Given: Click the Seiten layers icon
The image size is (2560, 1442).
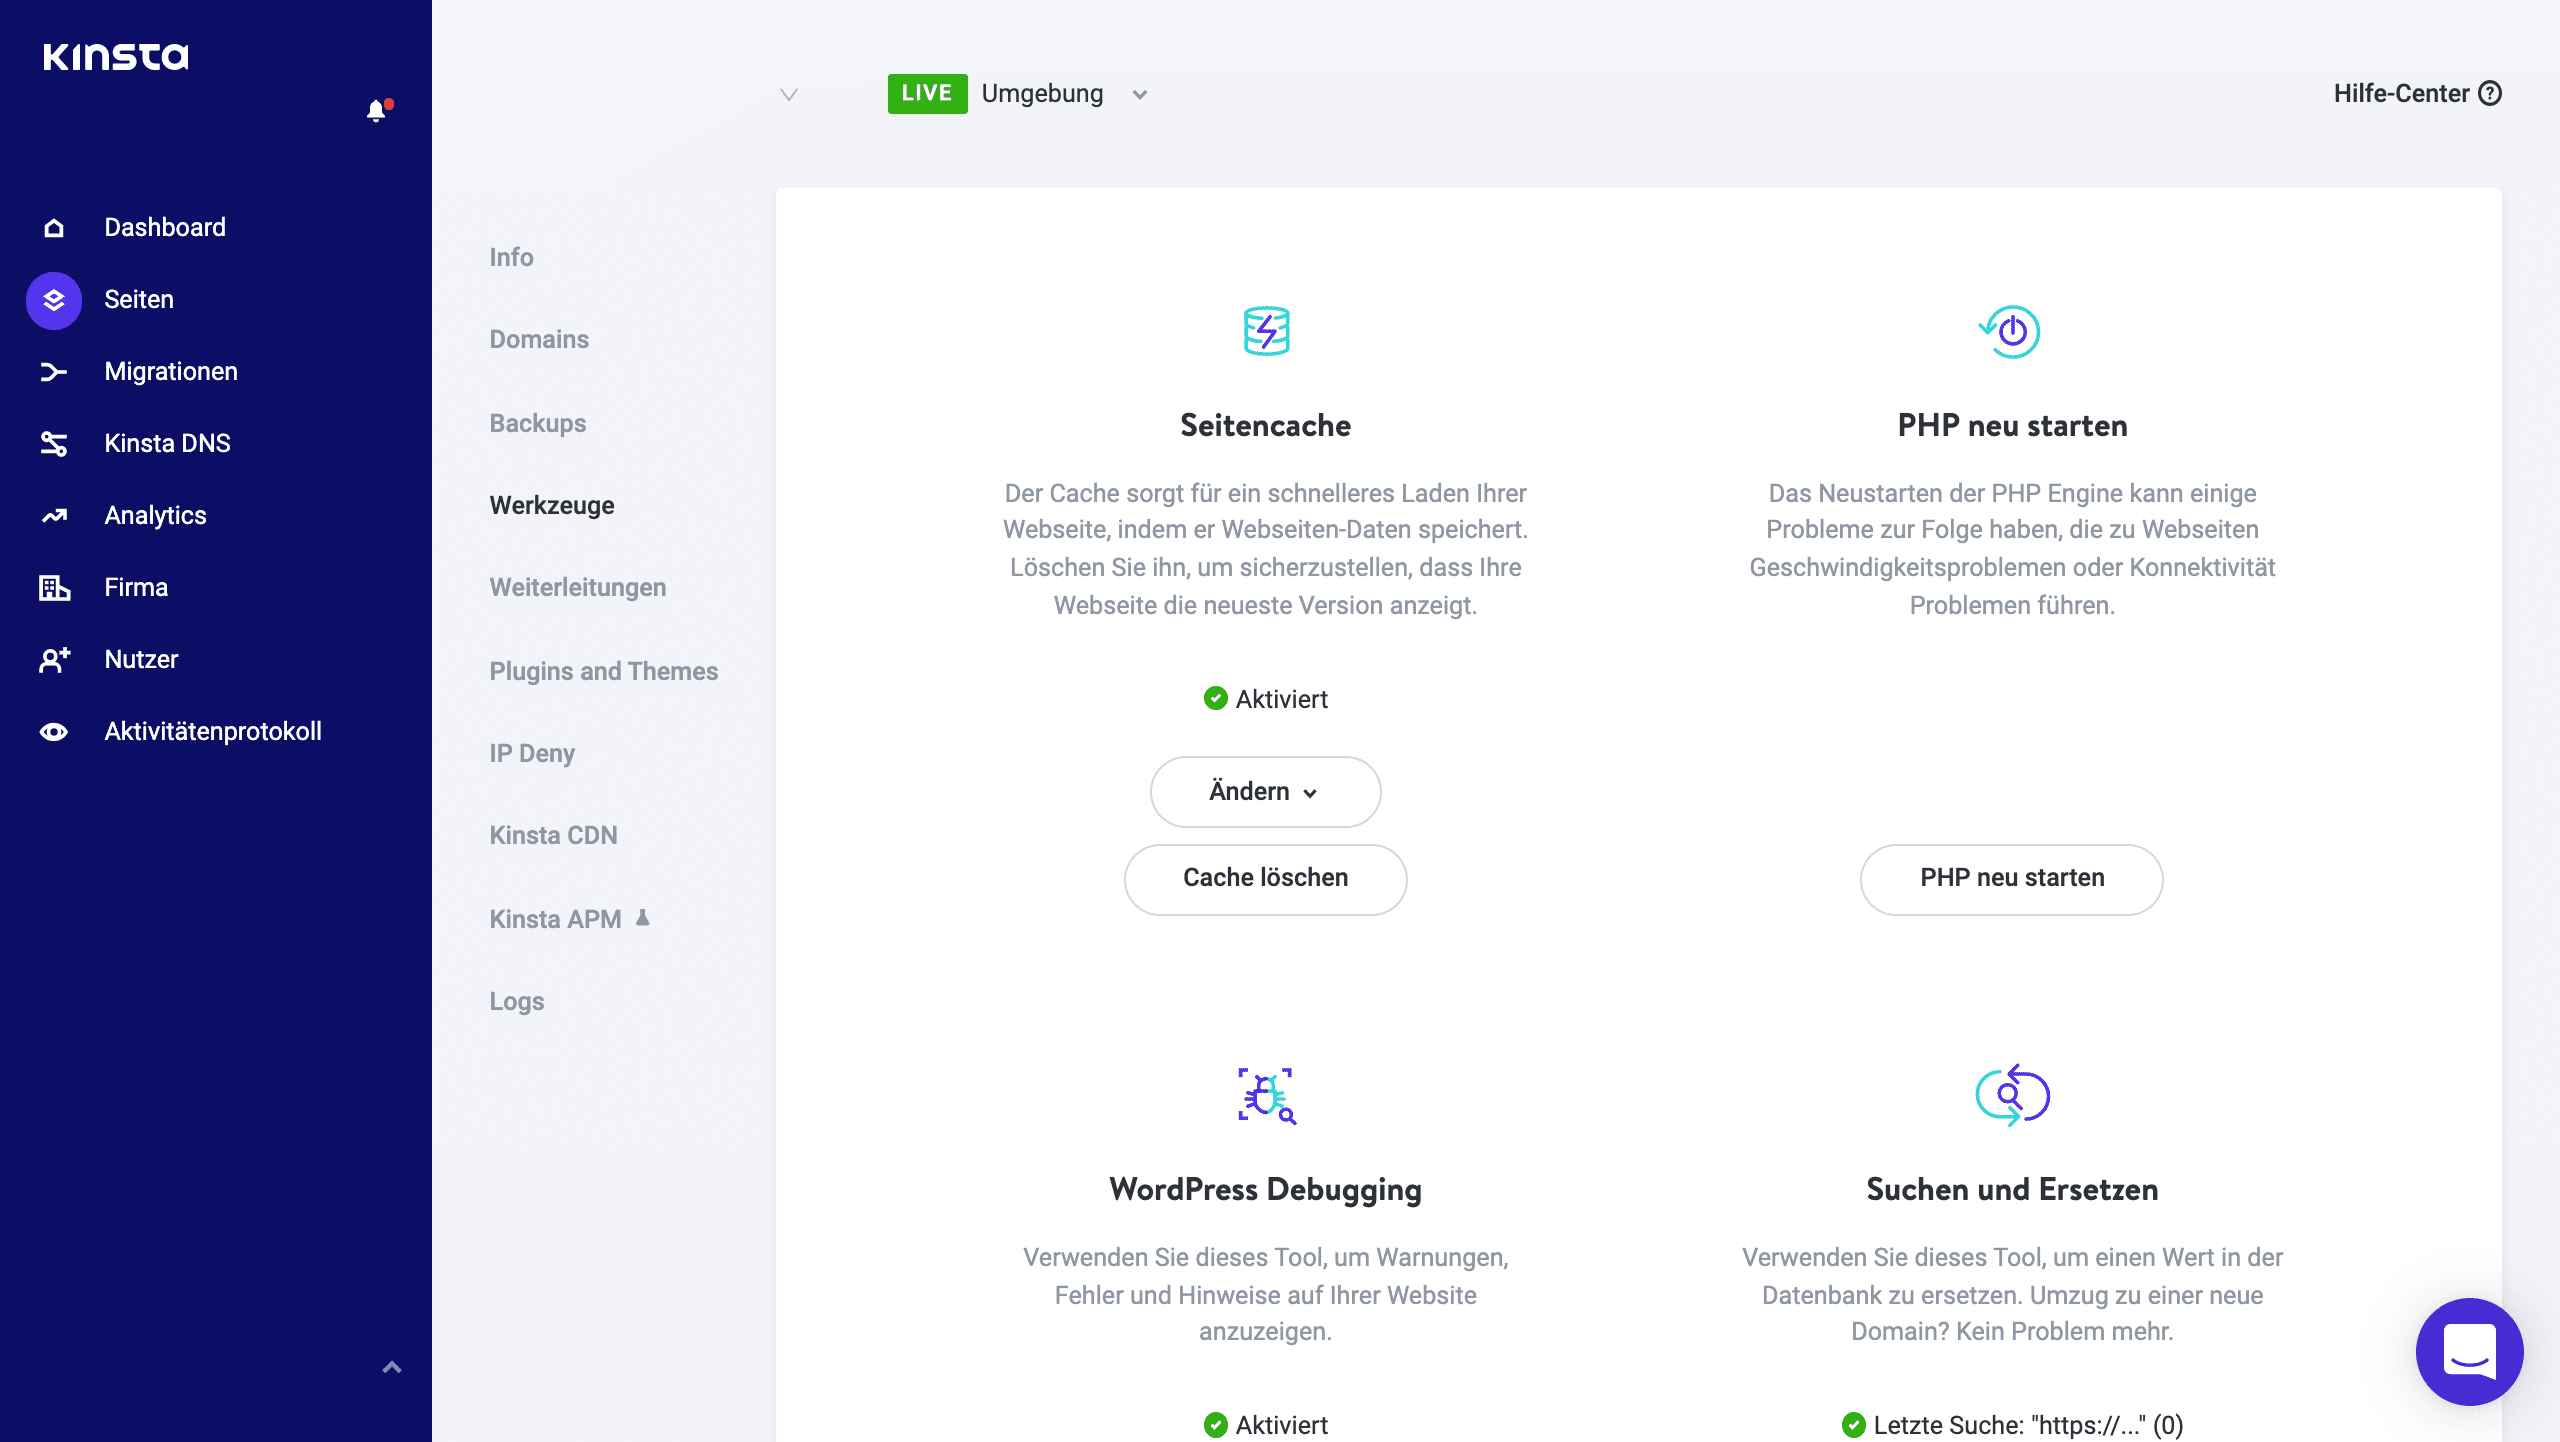Looking at the screenshot, I should (54, 300).
